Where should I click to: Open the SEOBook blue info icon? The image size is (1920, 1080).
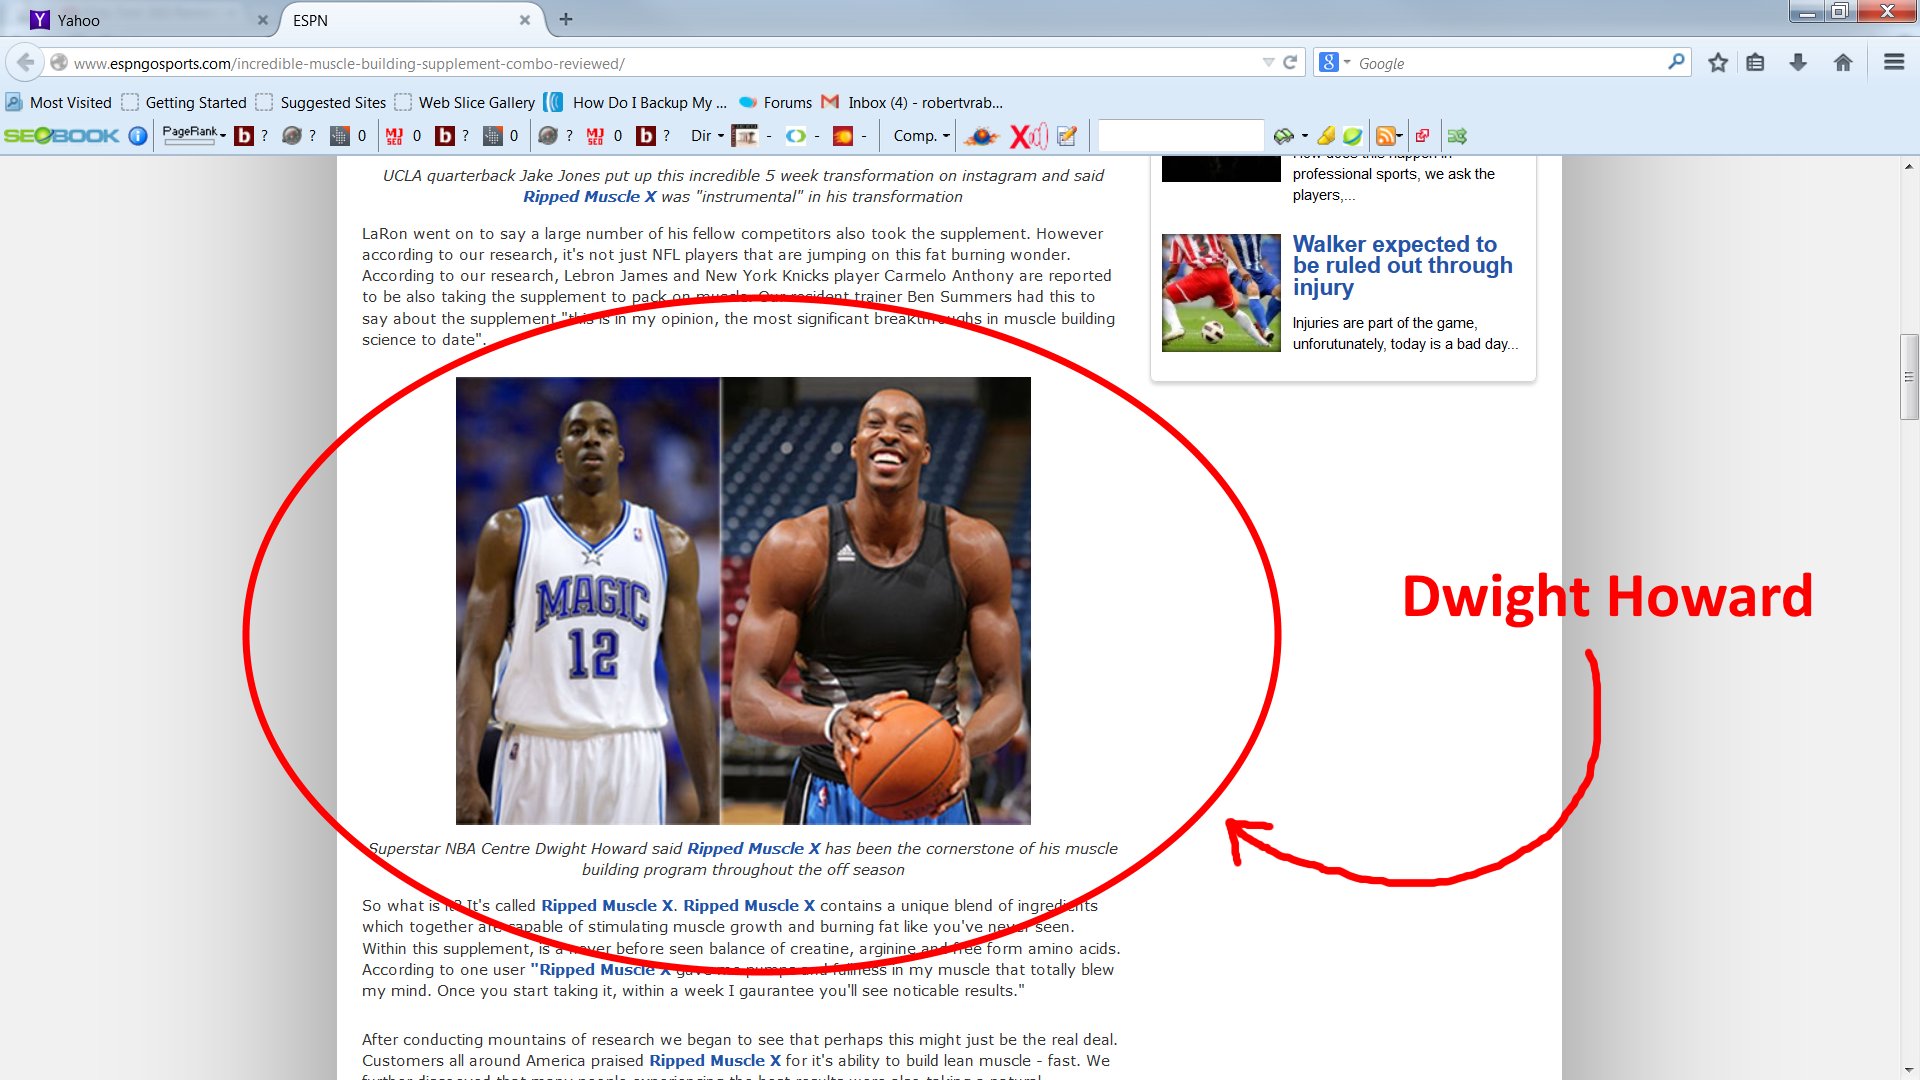[x=138, y=136]
